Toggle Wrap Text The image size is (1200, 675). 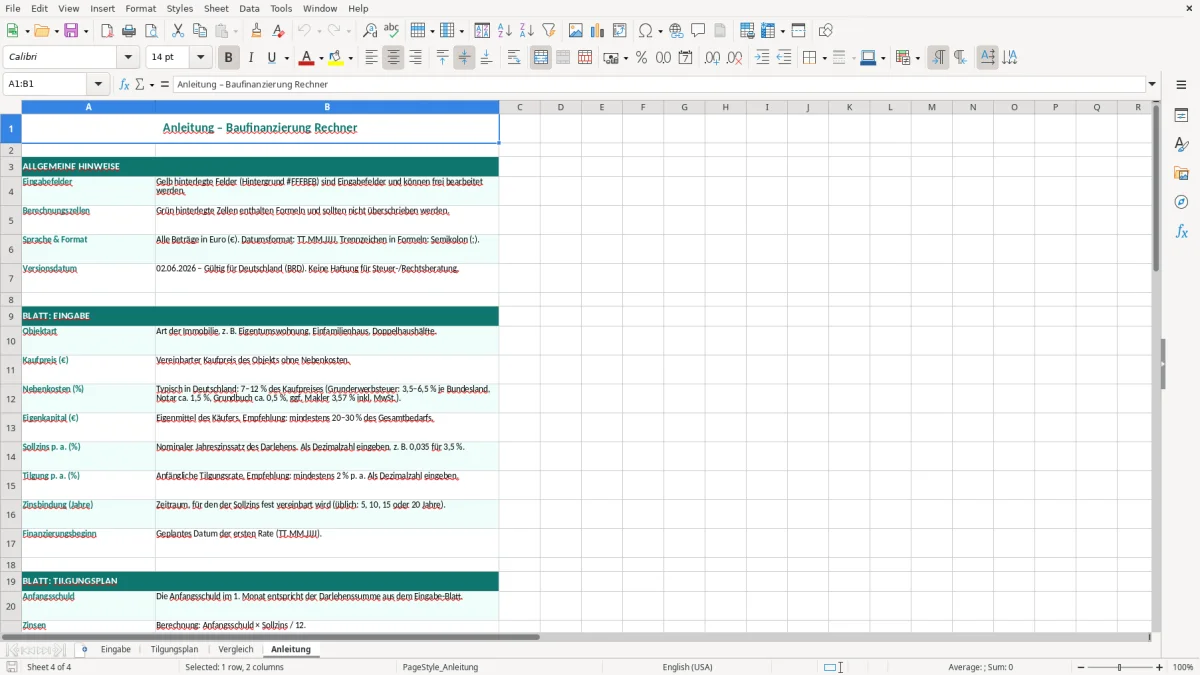(514, 58)
